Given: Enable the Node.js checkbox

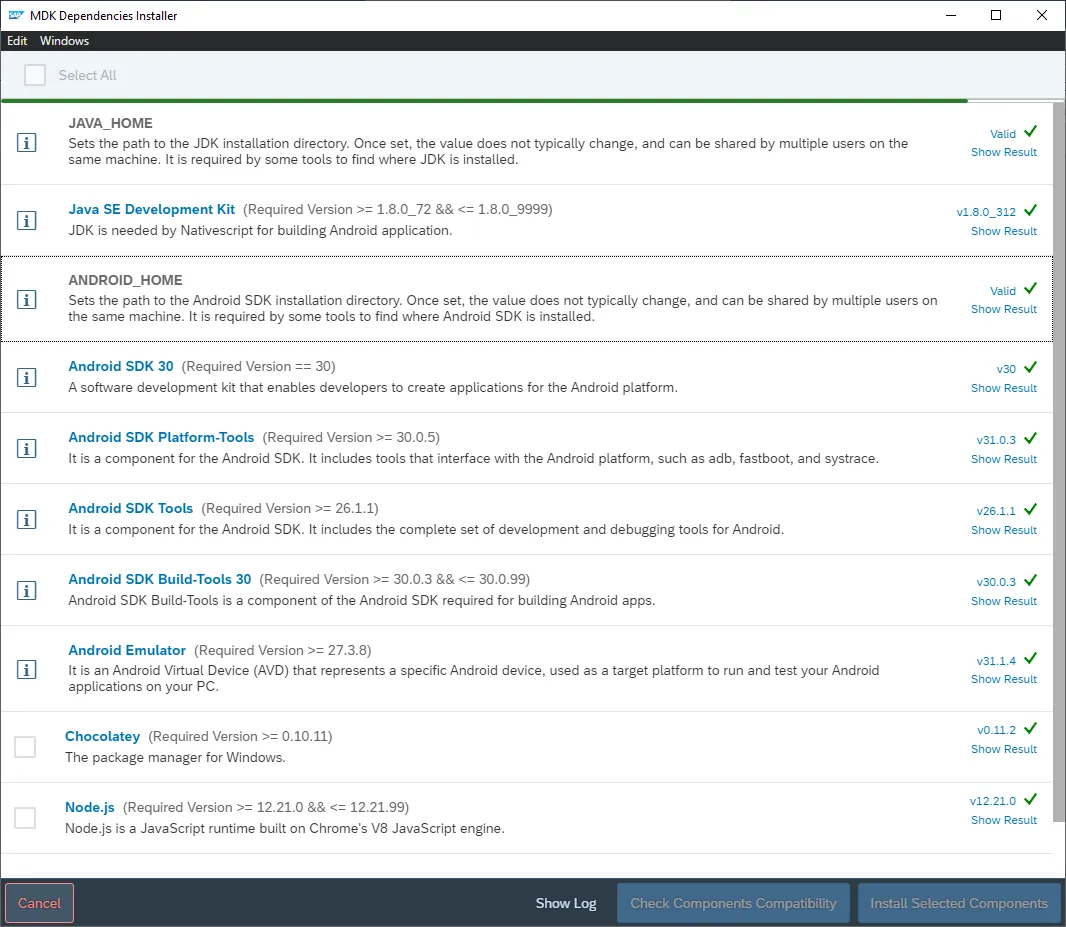Looking at the screenshot, I should point(25,818).
